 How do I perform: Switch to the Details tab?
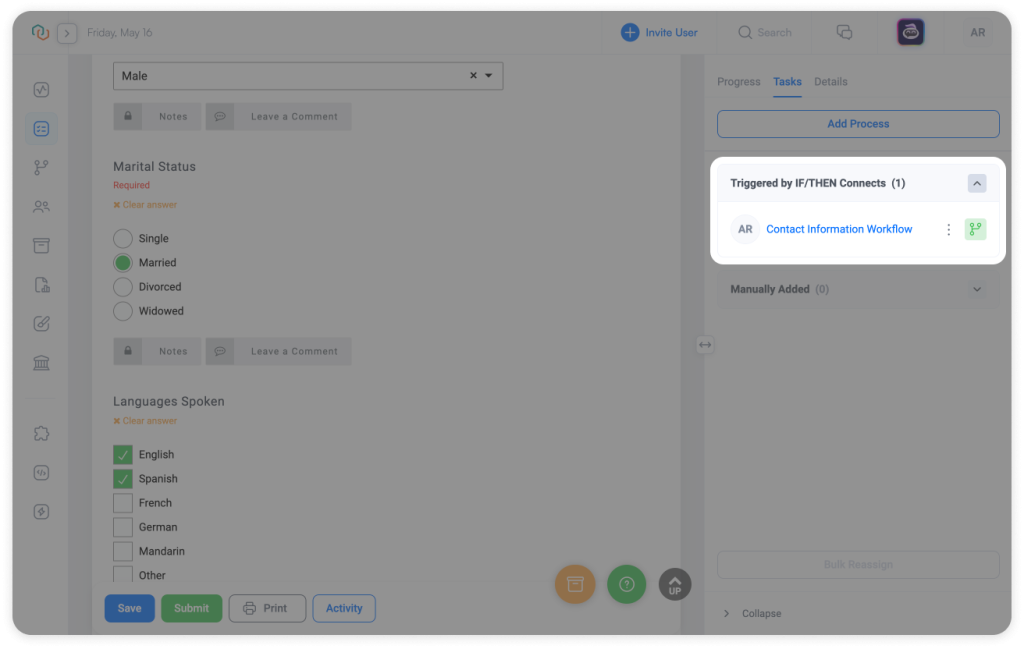click(831, 82)
